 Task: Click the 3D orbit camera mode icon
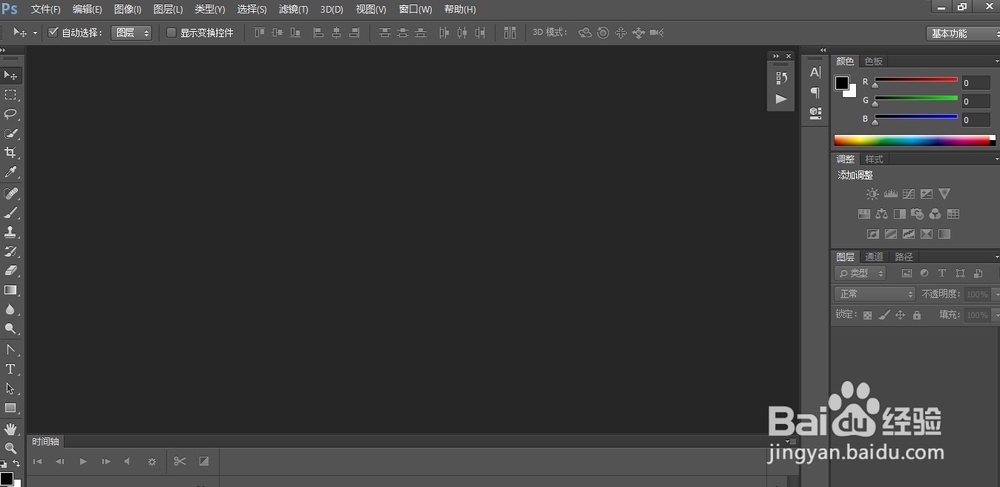pos(585,33)
